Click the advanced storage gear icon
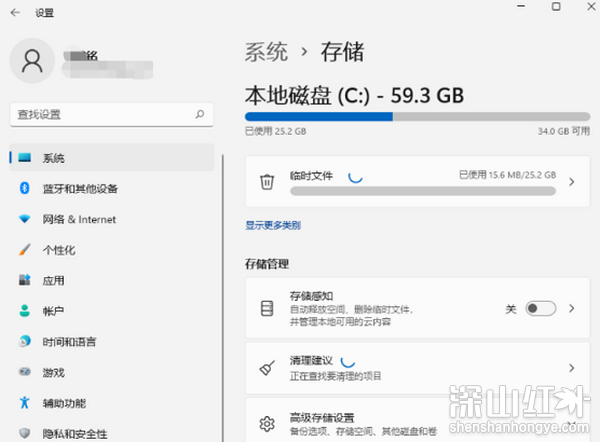 [x=267, y=424]
